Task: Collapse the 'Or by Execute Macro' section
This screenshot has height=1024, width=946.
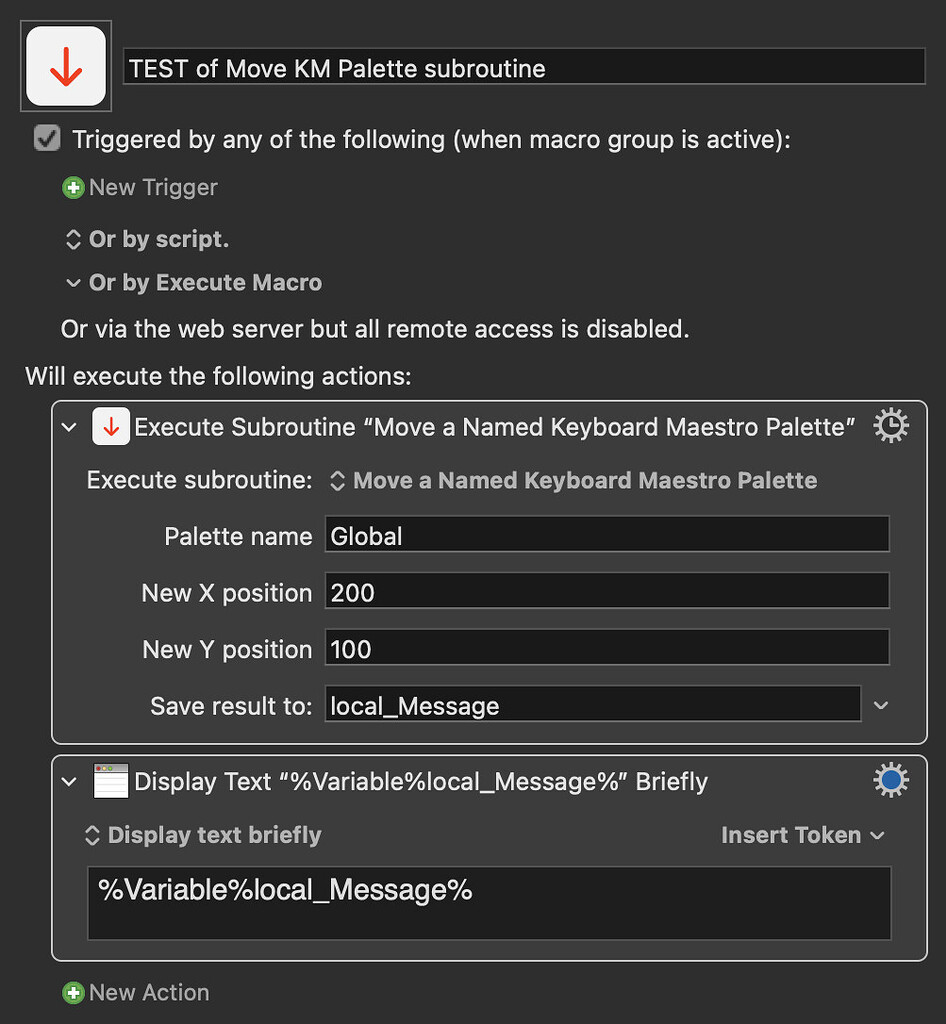Action: tap(73, 283)
